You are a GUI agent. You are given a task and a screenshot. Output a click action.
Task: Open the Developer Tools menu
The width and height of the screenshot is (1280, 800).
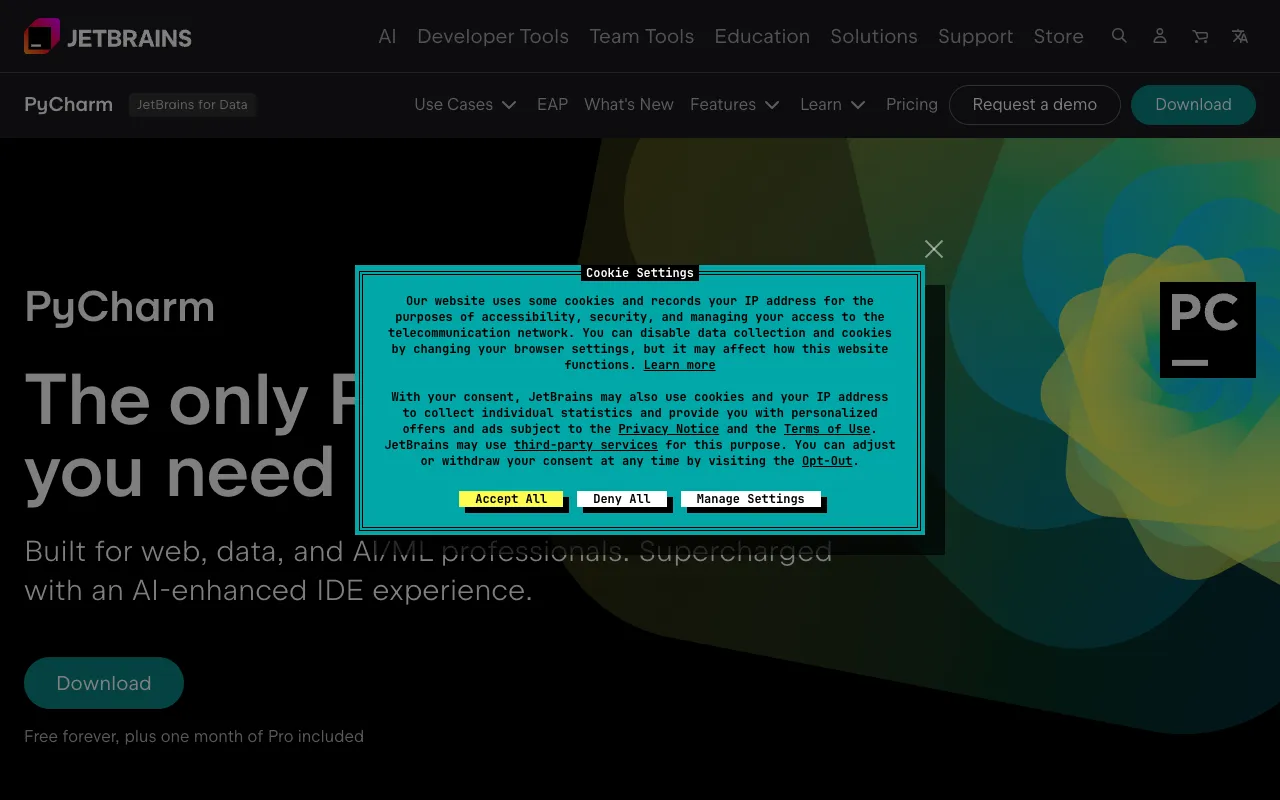tap(492, 36)
